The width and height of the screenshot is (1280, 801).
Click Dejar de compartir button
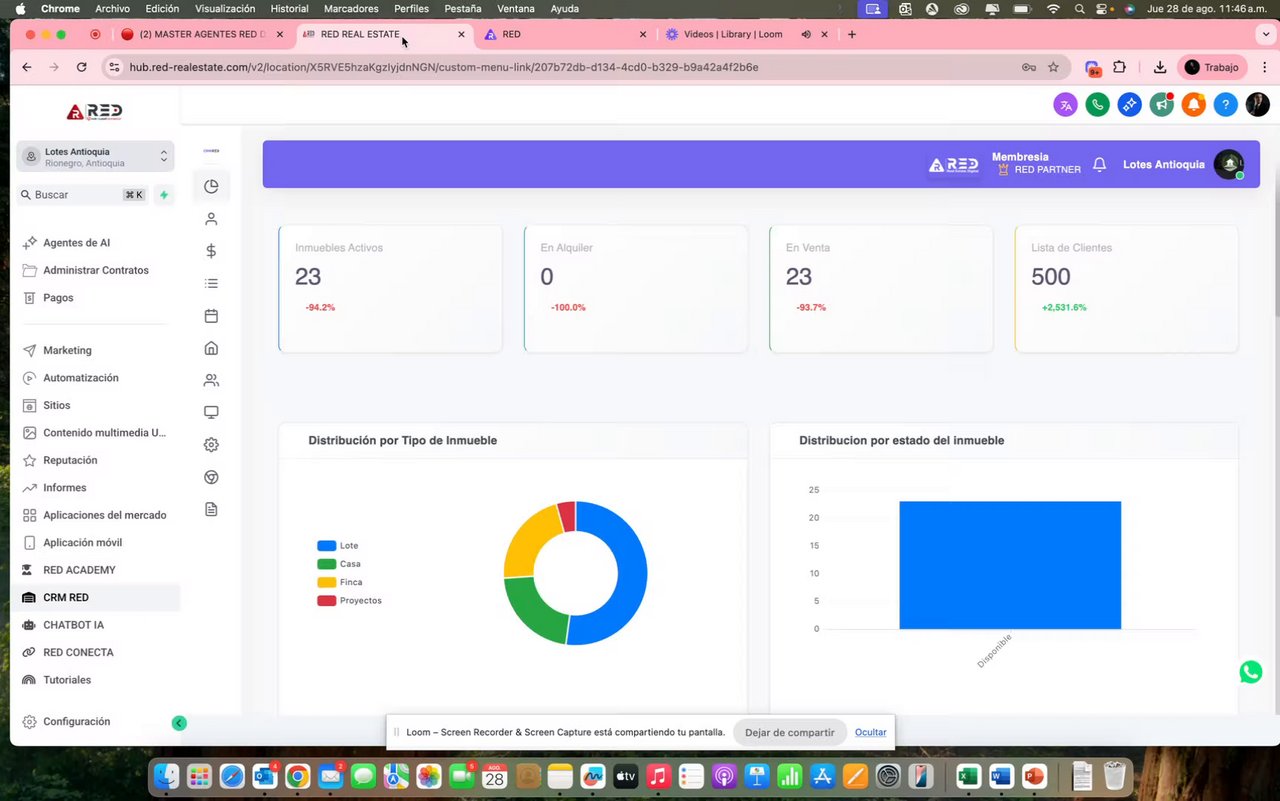click(789, 732)
